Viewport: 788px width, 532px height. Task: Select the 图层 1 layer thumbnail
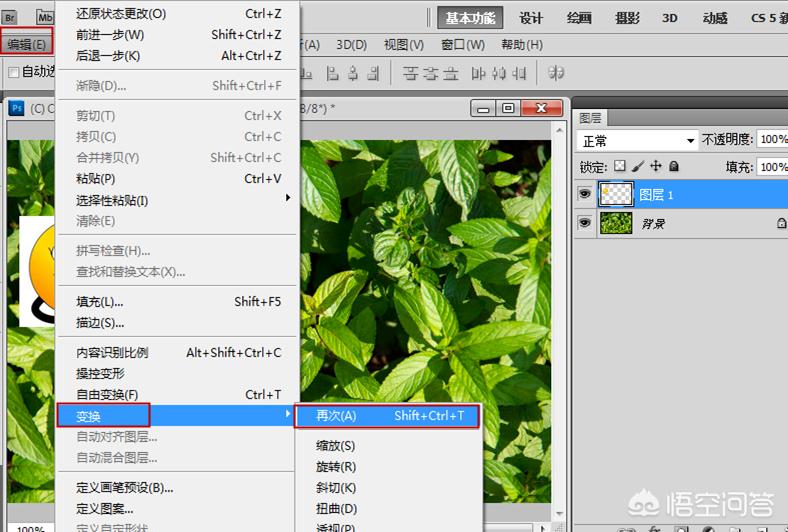(616, 194)
